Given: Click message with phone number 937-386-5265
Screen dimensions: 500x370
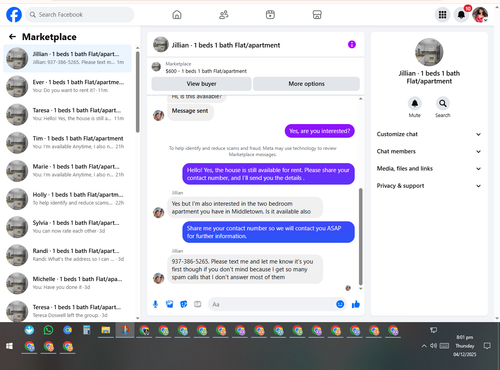Looking at the screenshot, I should pyautogui.click(x=245, y=269).
